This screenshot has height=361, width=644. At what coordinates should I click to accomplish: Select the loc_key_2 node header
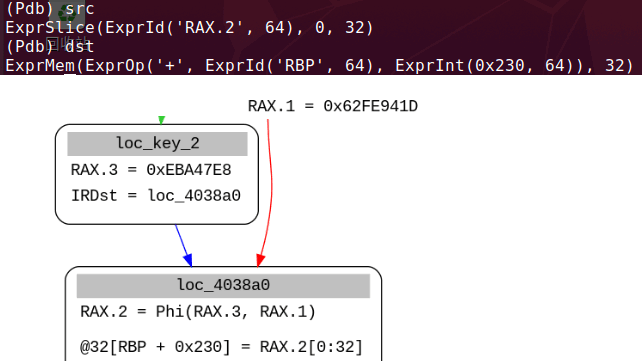[x=157, y=144]
